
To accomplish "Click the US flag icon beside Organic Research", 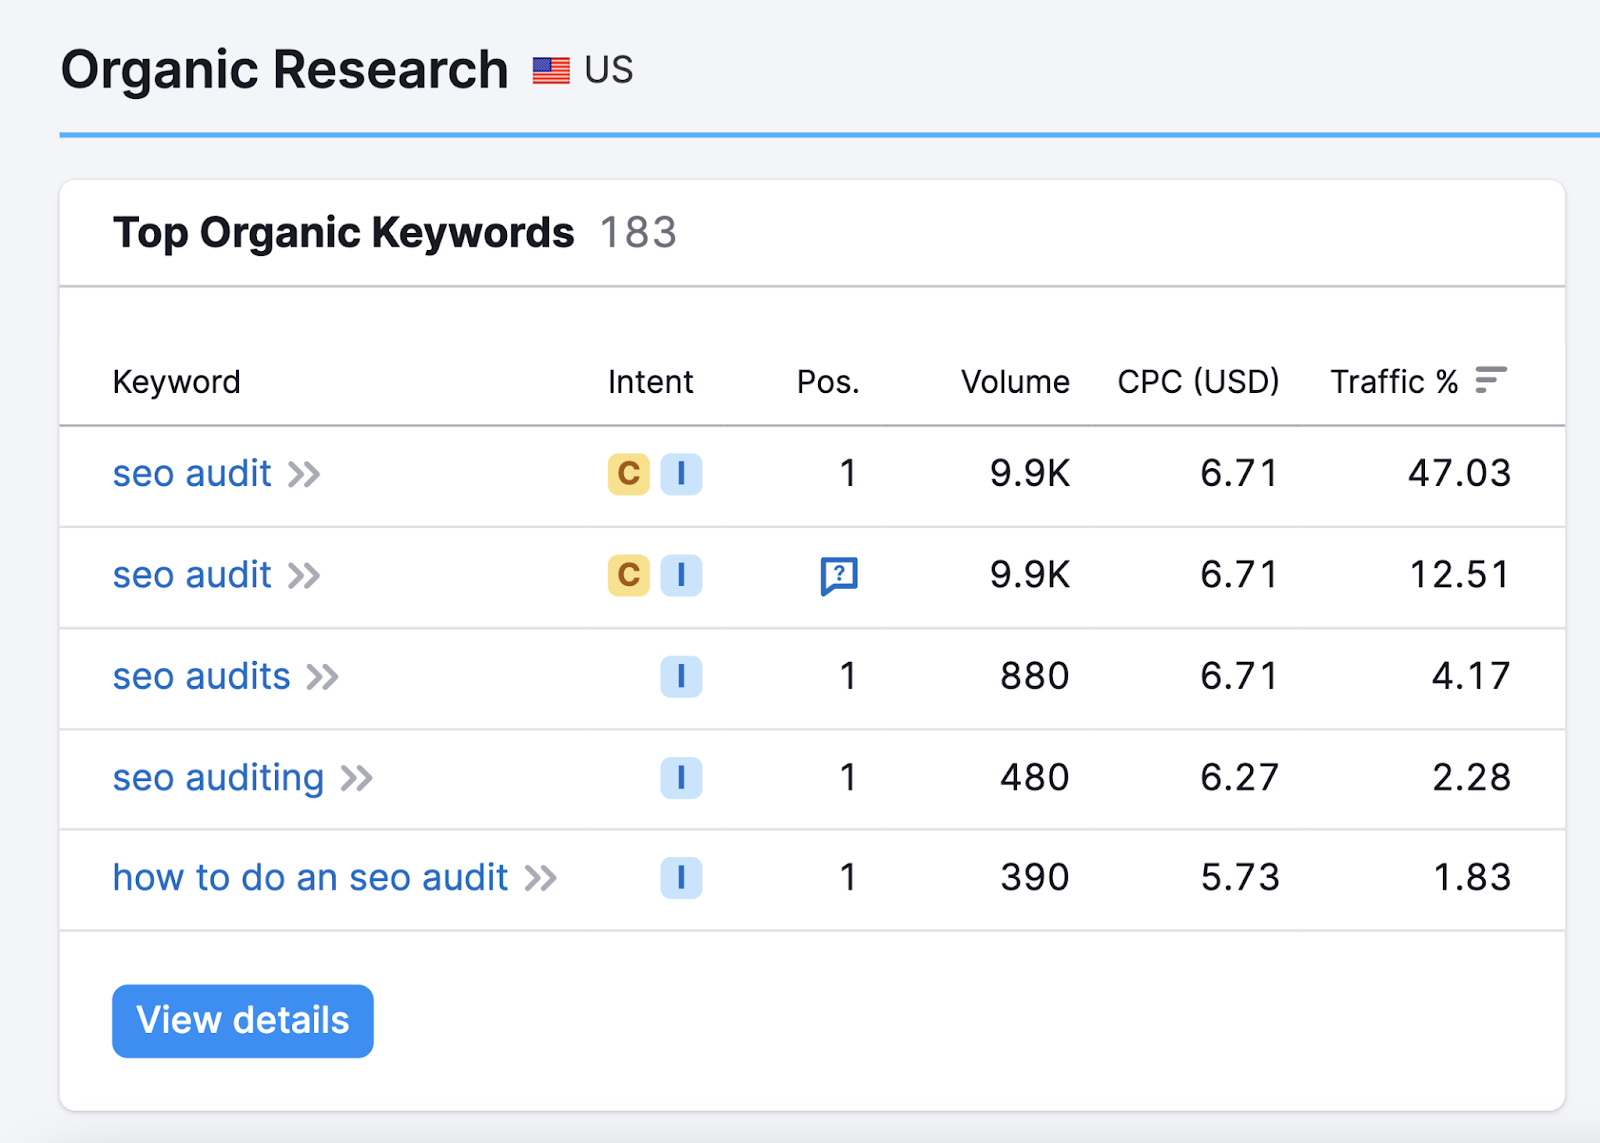I will (551, 69).
